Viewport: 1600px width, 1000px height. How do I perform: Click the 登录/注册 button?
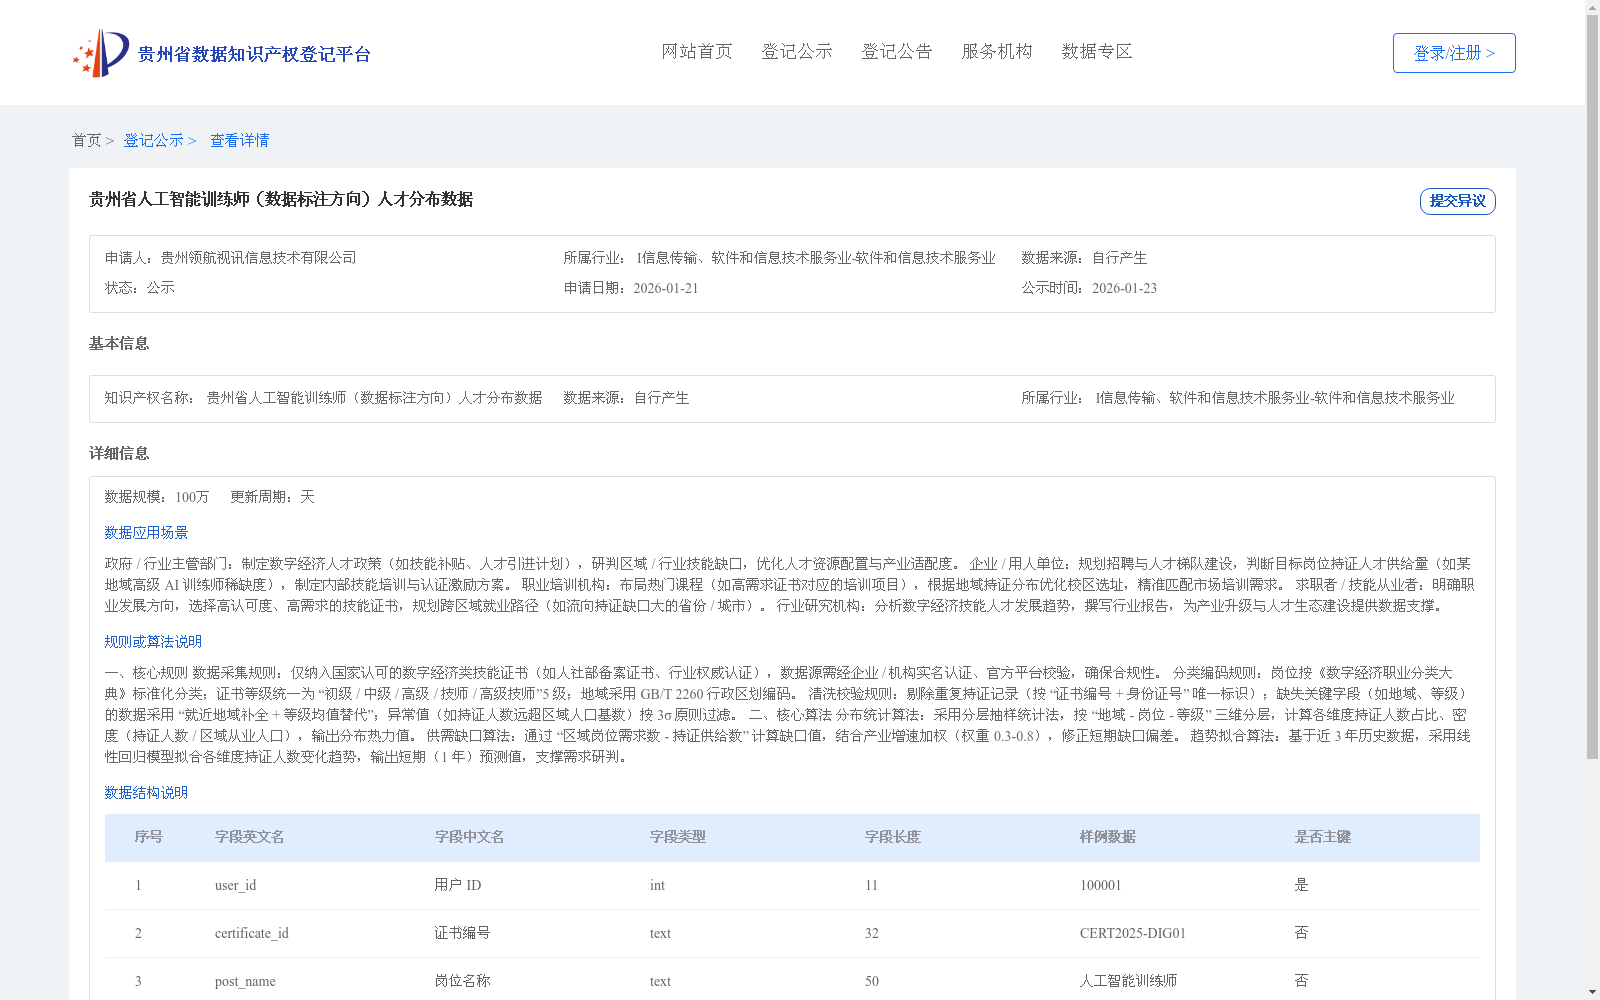(1454, 53)
